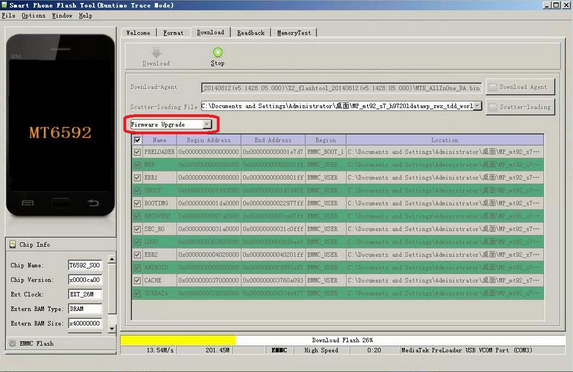Image resolution: width=573 pixels, height=372 pixels.
Task: Click the Smart Phone Flash Tool title icon
Action: (x=4, y=5)
